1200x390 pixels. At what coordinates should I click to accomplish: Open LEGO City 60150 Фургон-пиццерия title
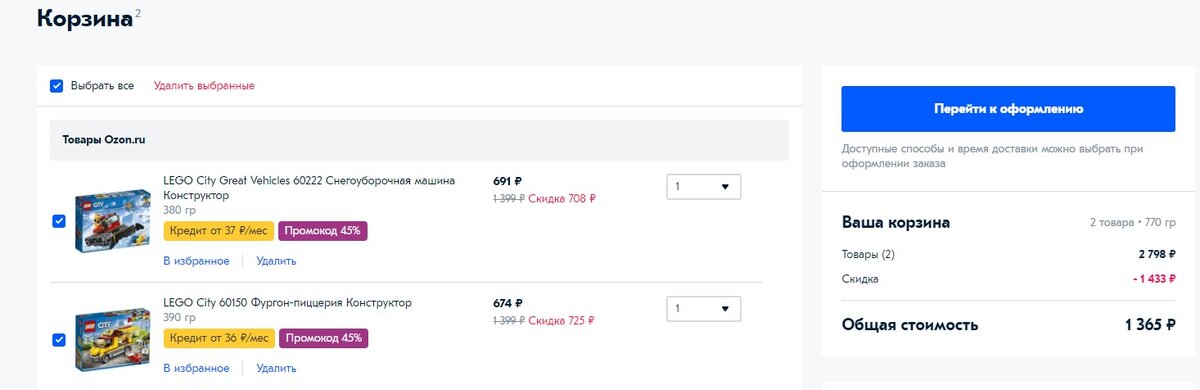287,302
